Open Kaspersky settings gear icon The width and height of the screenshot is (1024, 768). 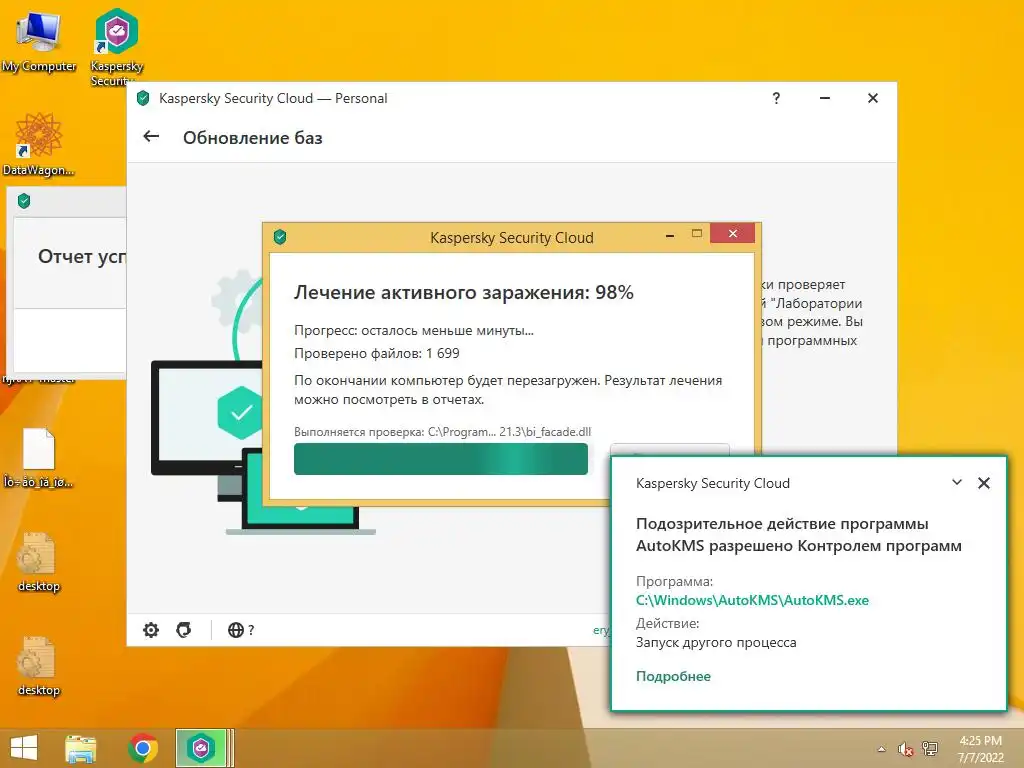click(x=151, y=630)
